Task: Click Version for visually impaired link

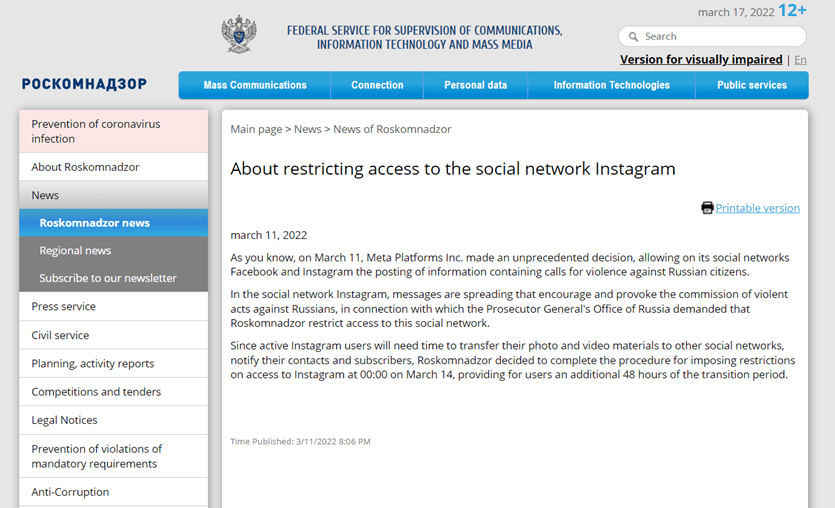Action: (701, 60)
